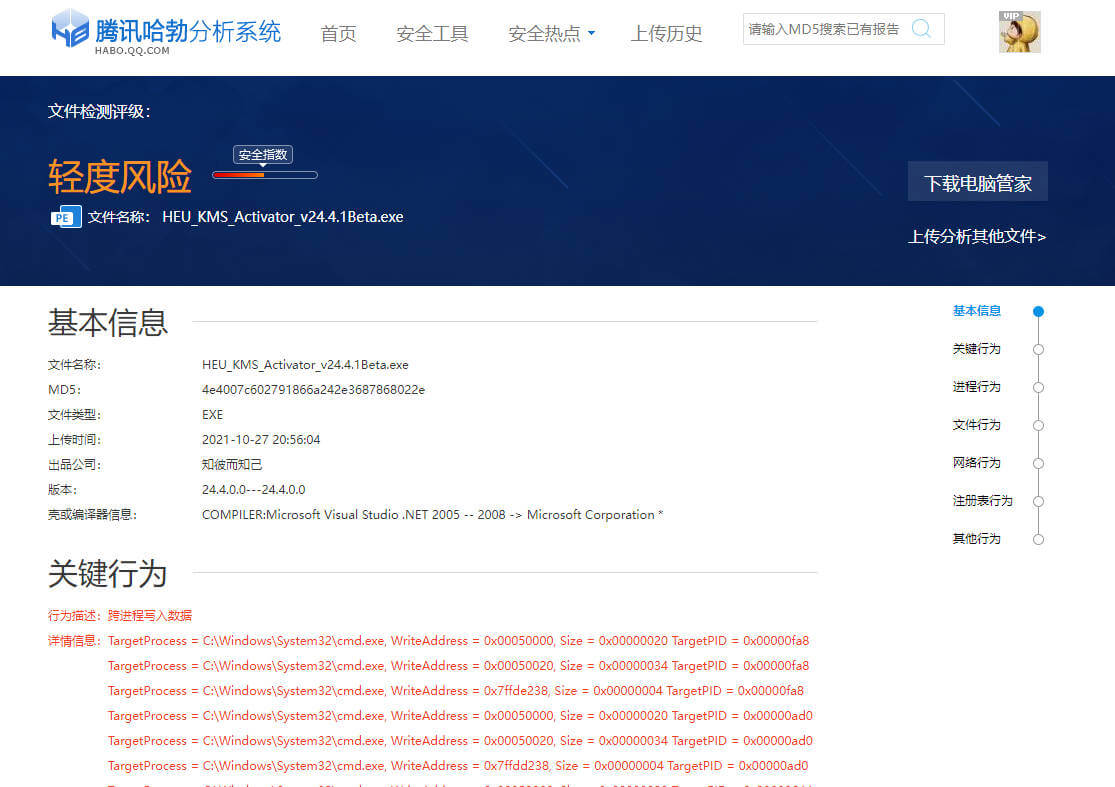The image size is (1115, 787).
Task: Select the 注册表行为 timeline dot
Action: coord(1038,501)
